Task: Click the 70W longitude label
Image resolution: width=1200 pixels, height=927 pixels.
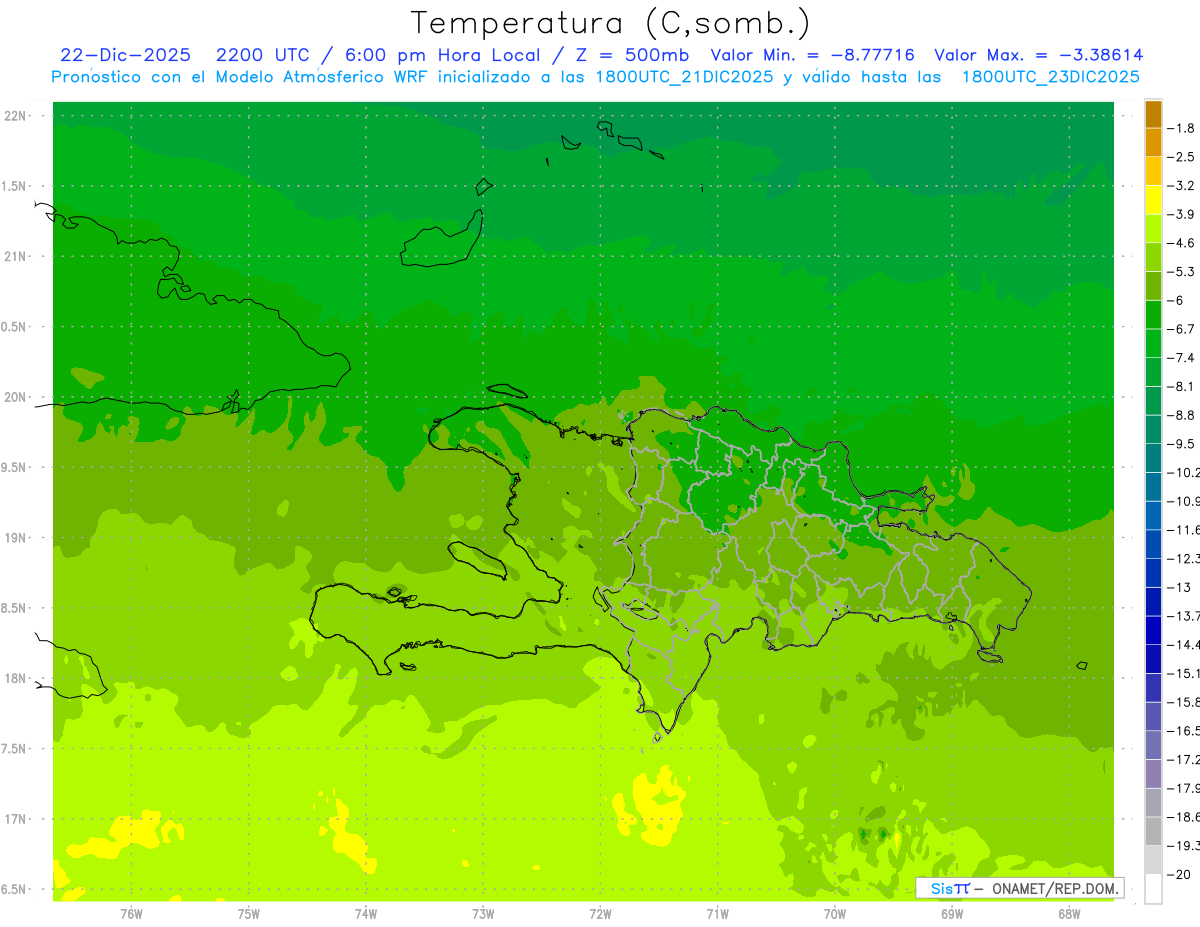Action: point(835,913)
